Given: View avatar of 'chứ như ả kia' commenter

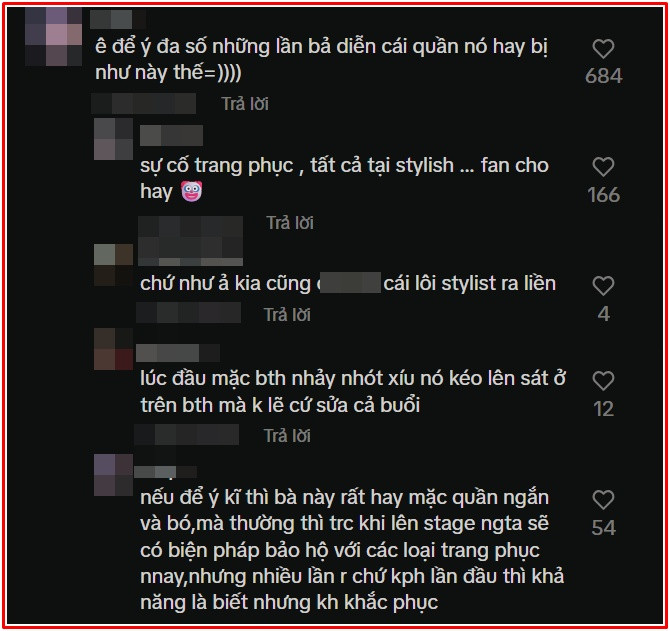Looking at the screenshot, I should tap(113, 265).
